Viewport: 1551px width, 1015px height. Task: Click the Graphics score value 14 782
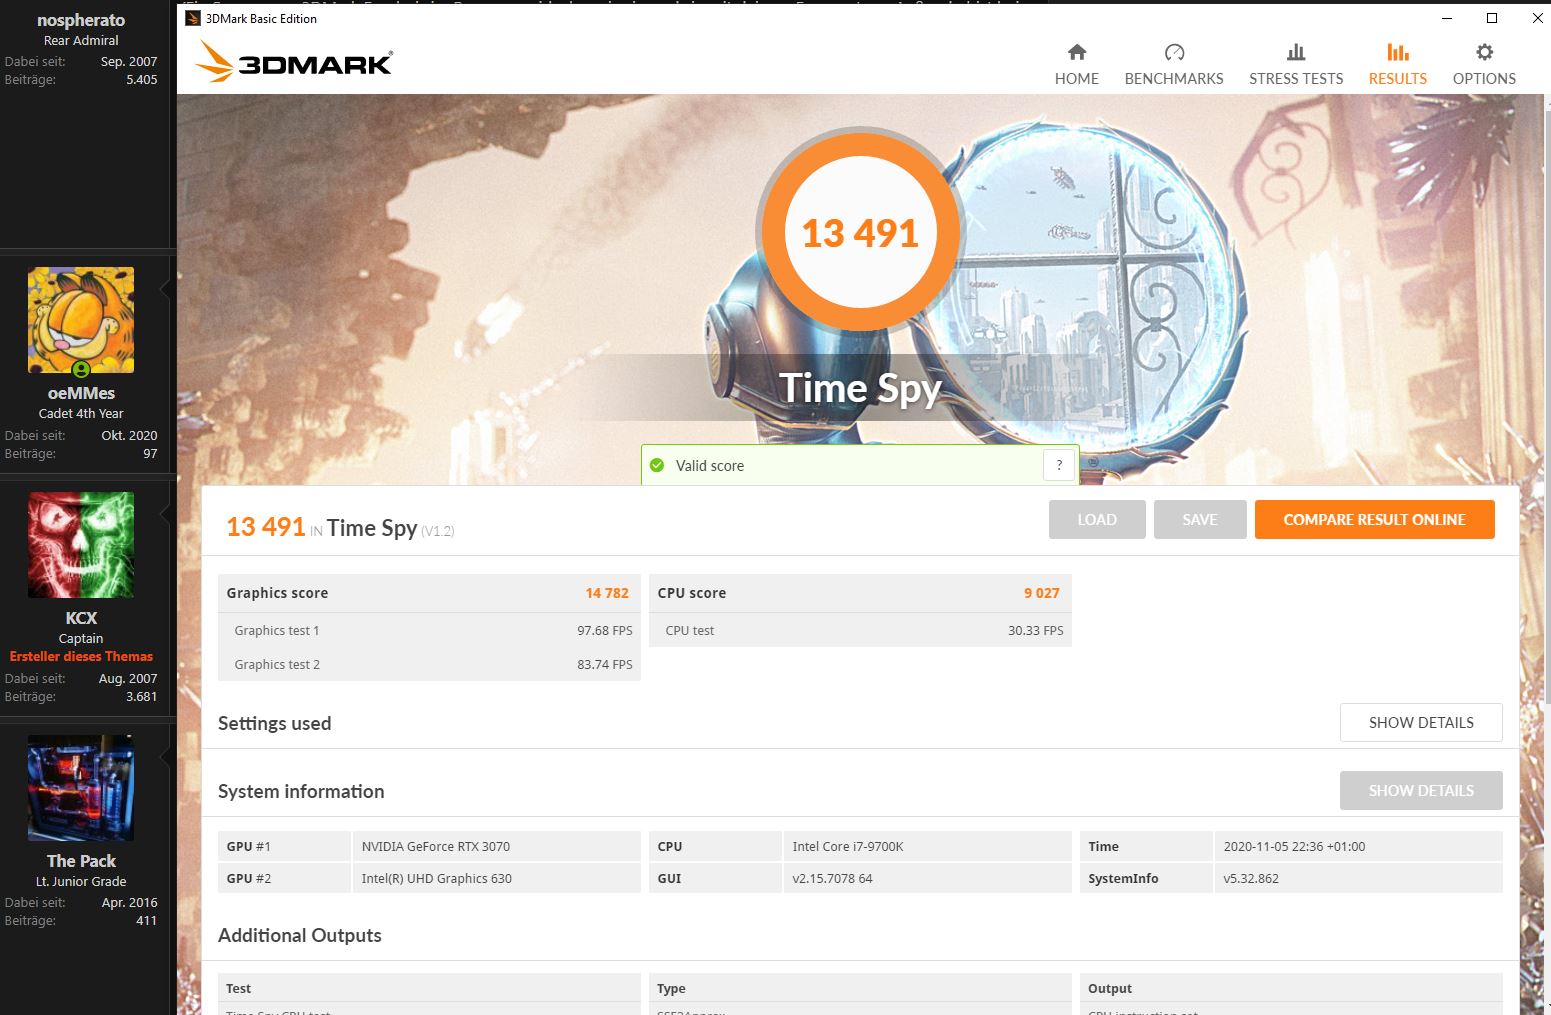(607, 593)
